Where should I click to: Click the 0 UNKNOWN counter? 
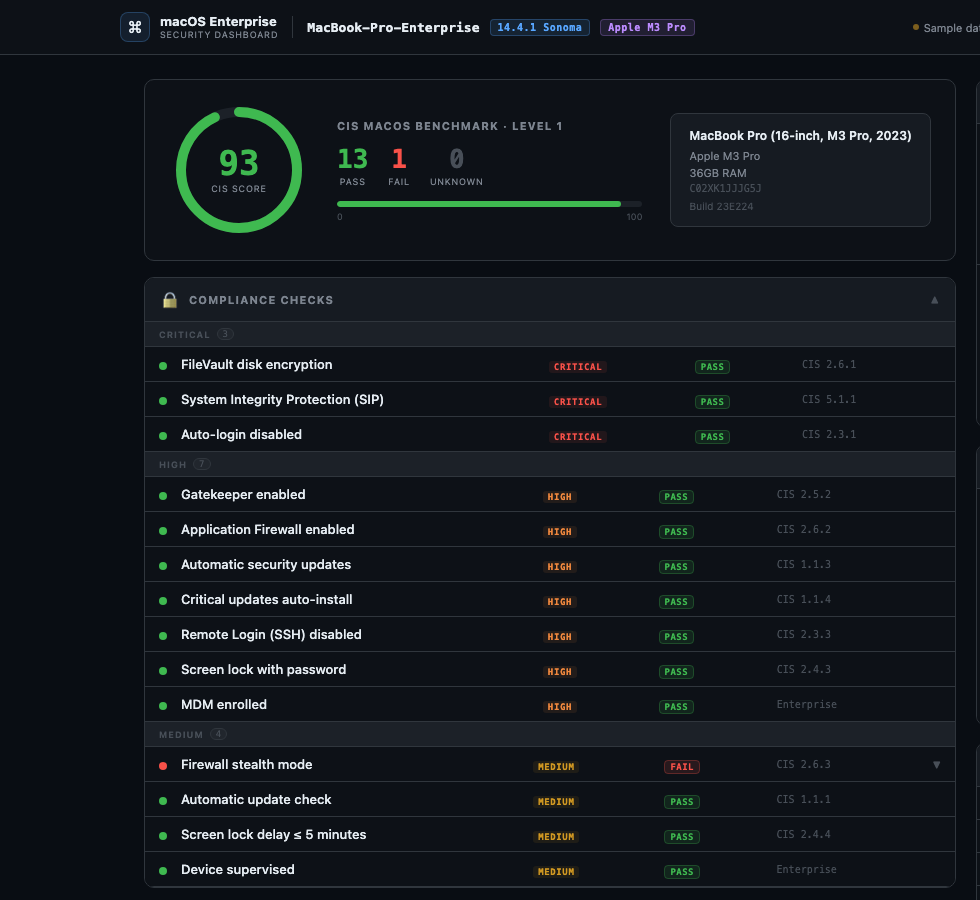point(456,166)
